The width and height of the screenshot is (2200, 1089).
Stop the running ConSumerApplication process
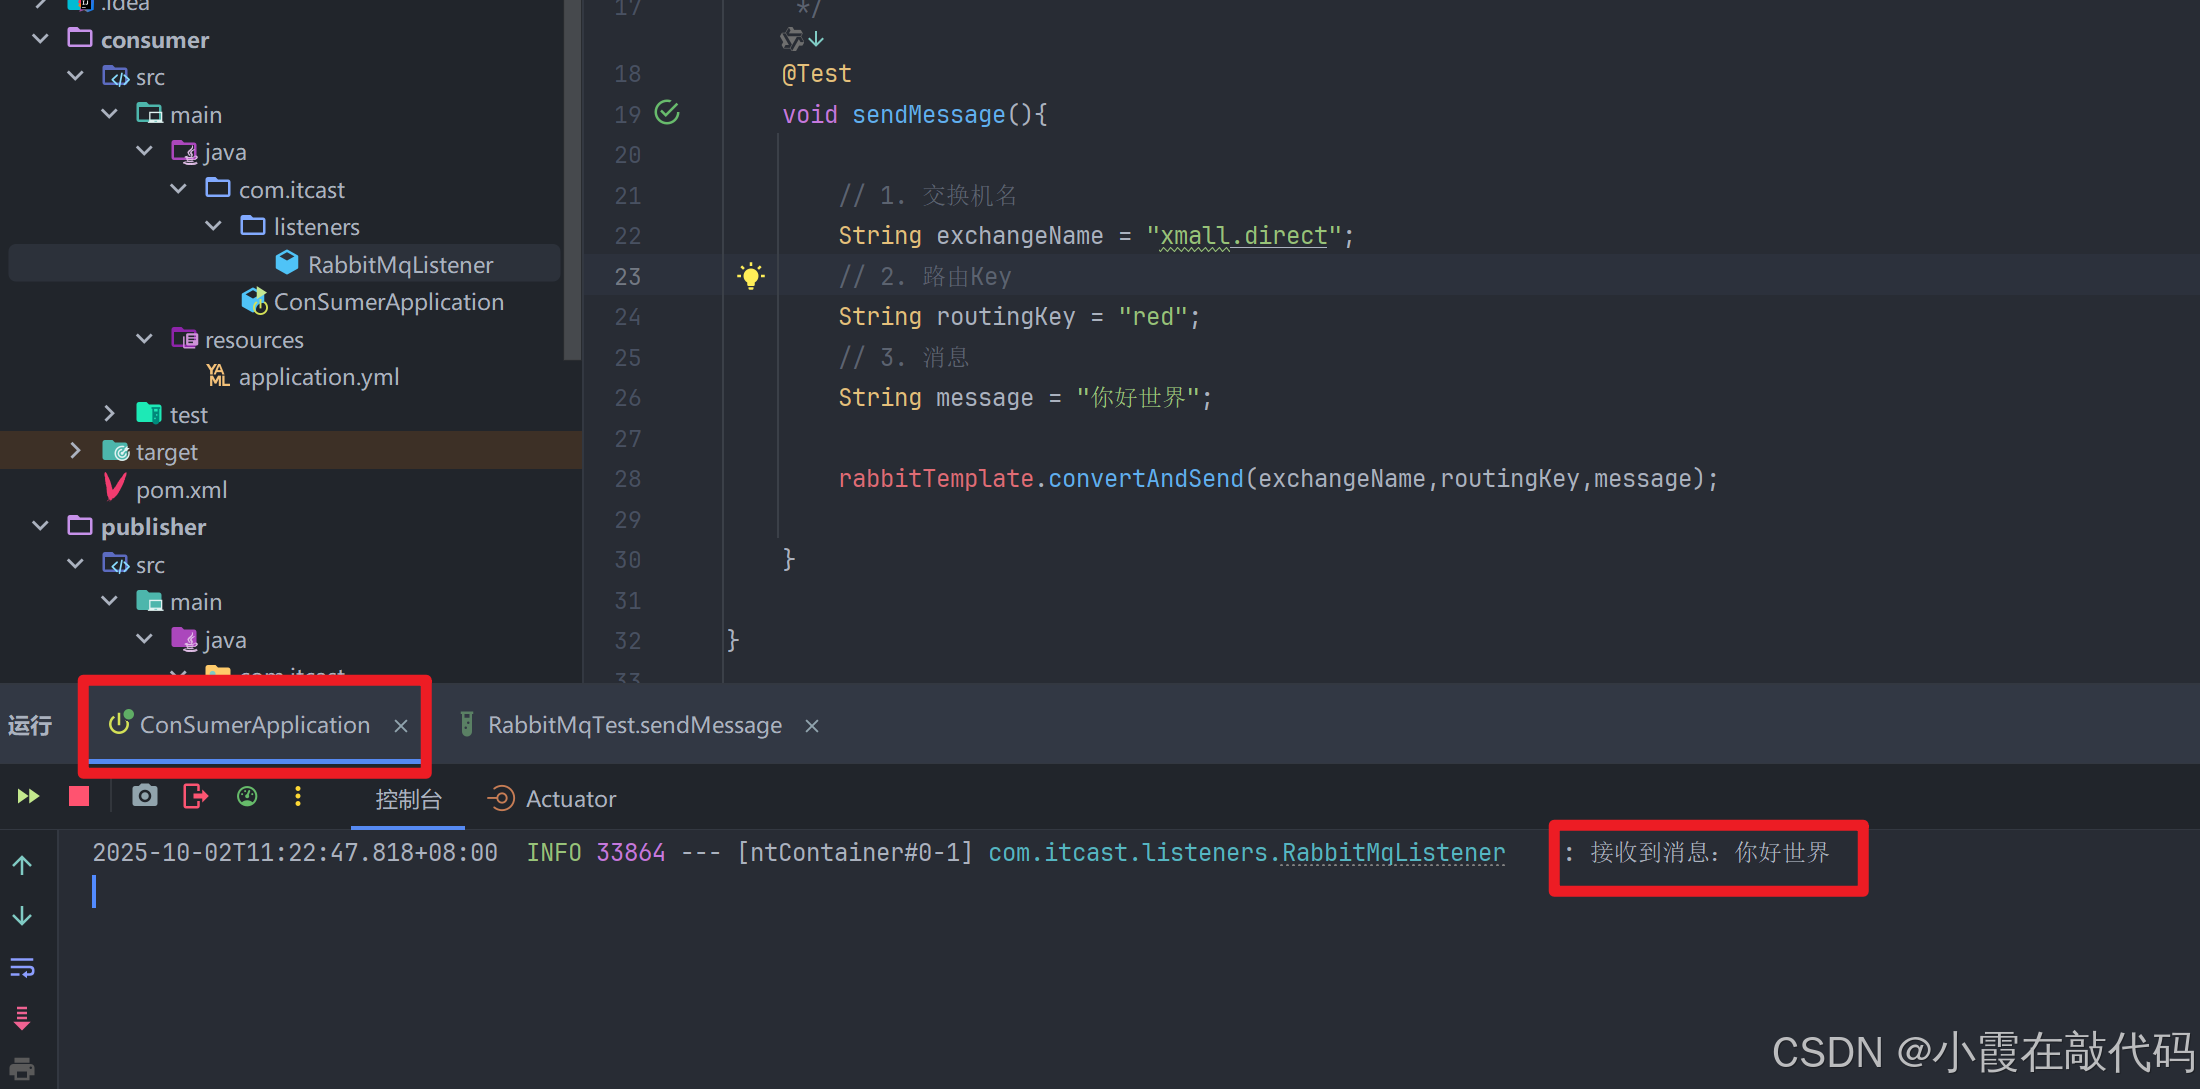(x=79, y=797)
